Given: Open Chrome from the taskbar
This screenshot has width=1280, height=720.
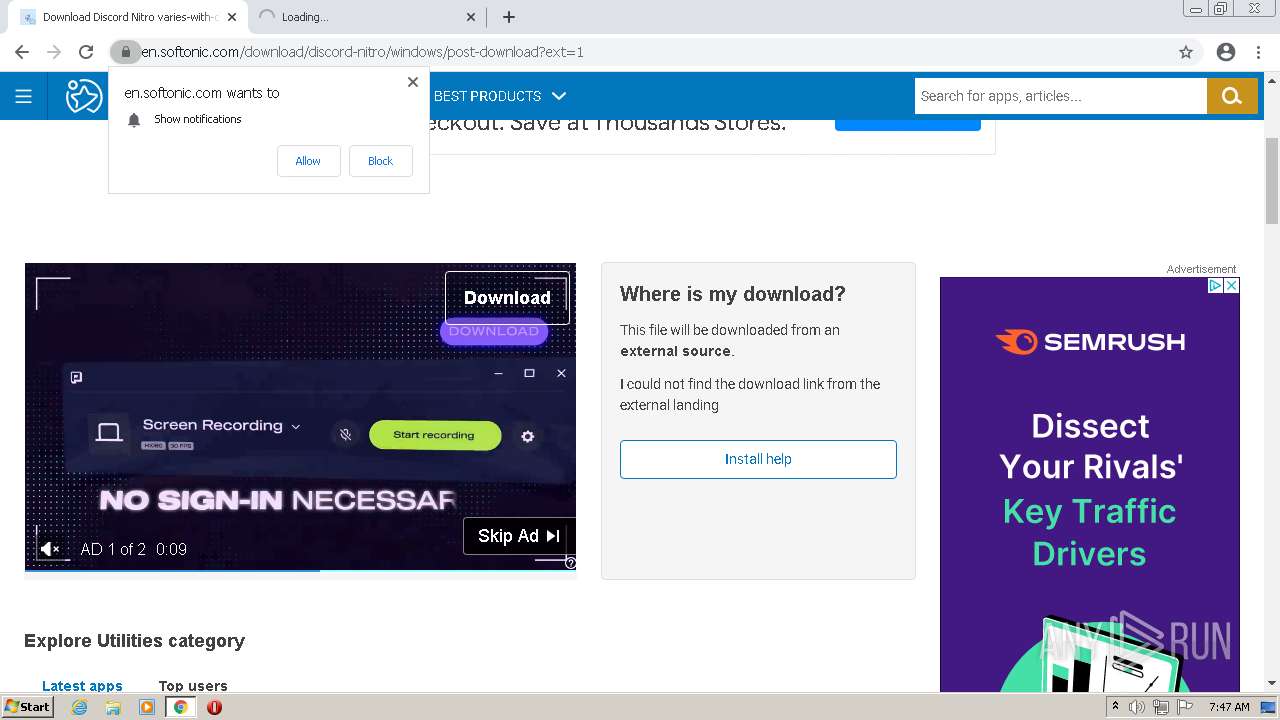Looking at the screenshot, I should [x=181, y=707].
